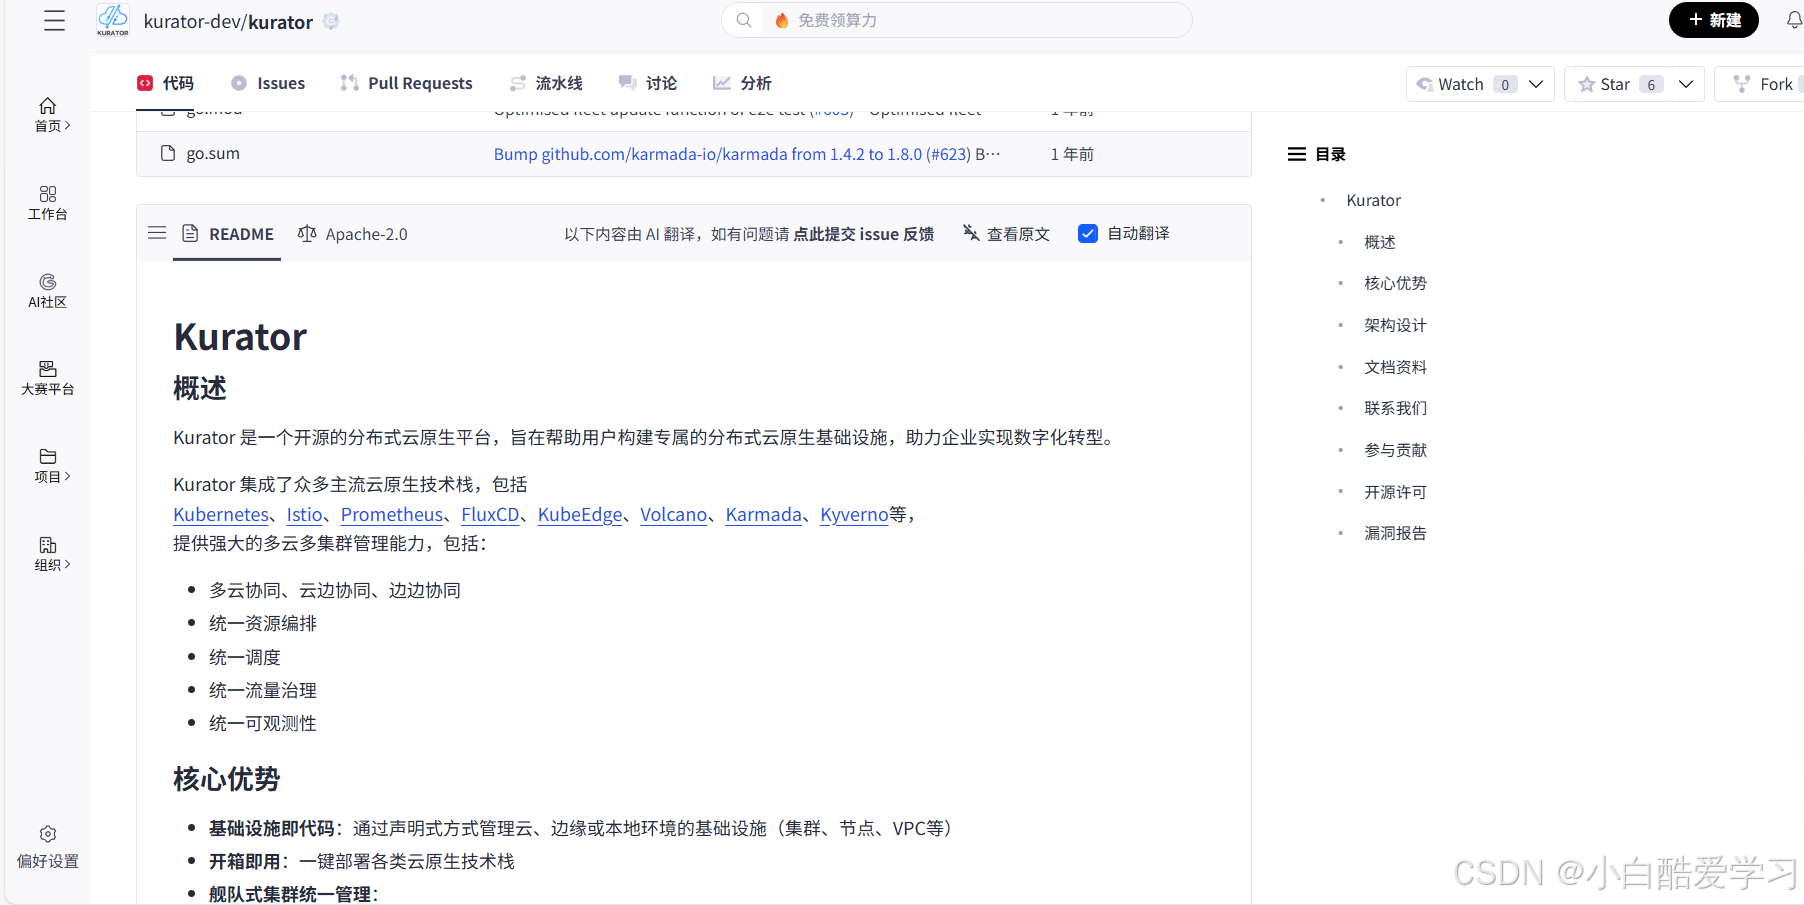
Task: Click the badge icon next to kurator repo name
Action: (331, 21)
